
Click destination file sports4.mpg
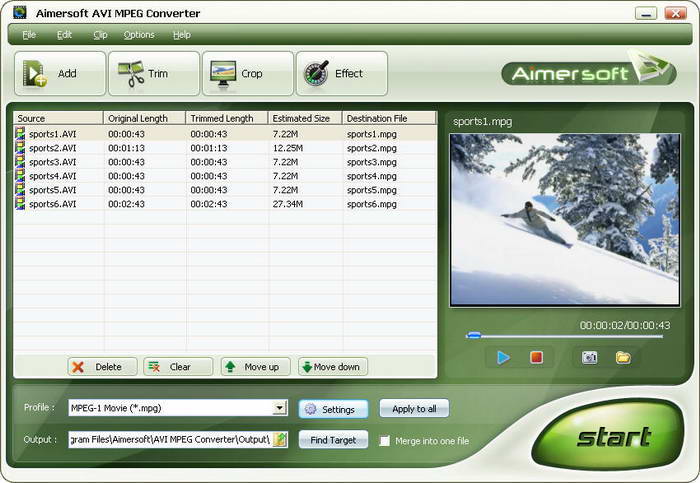372,176
